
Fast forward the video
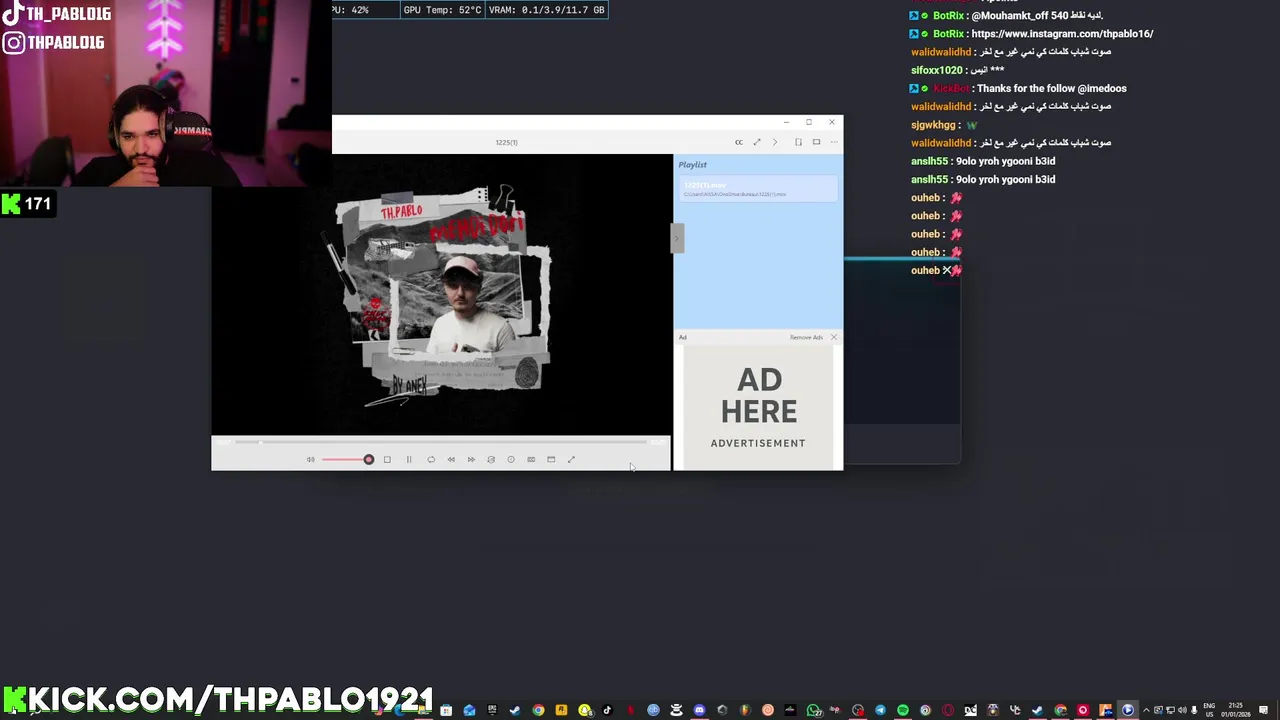(x=471, y=460)
